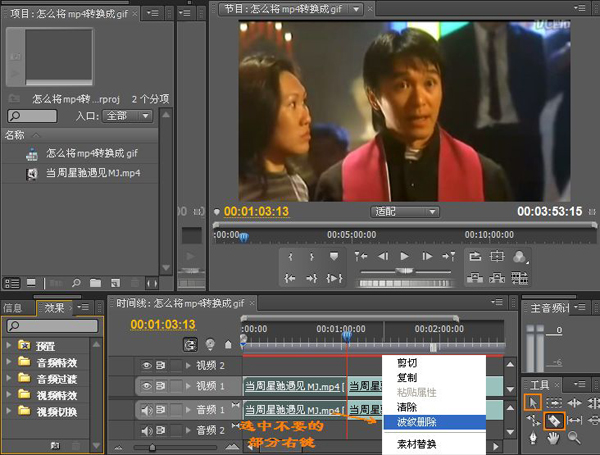Toggle track lock box on 音频 1
Screen dimensions: 600x455
point(176,410)
